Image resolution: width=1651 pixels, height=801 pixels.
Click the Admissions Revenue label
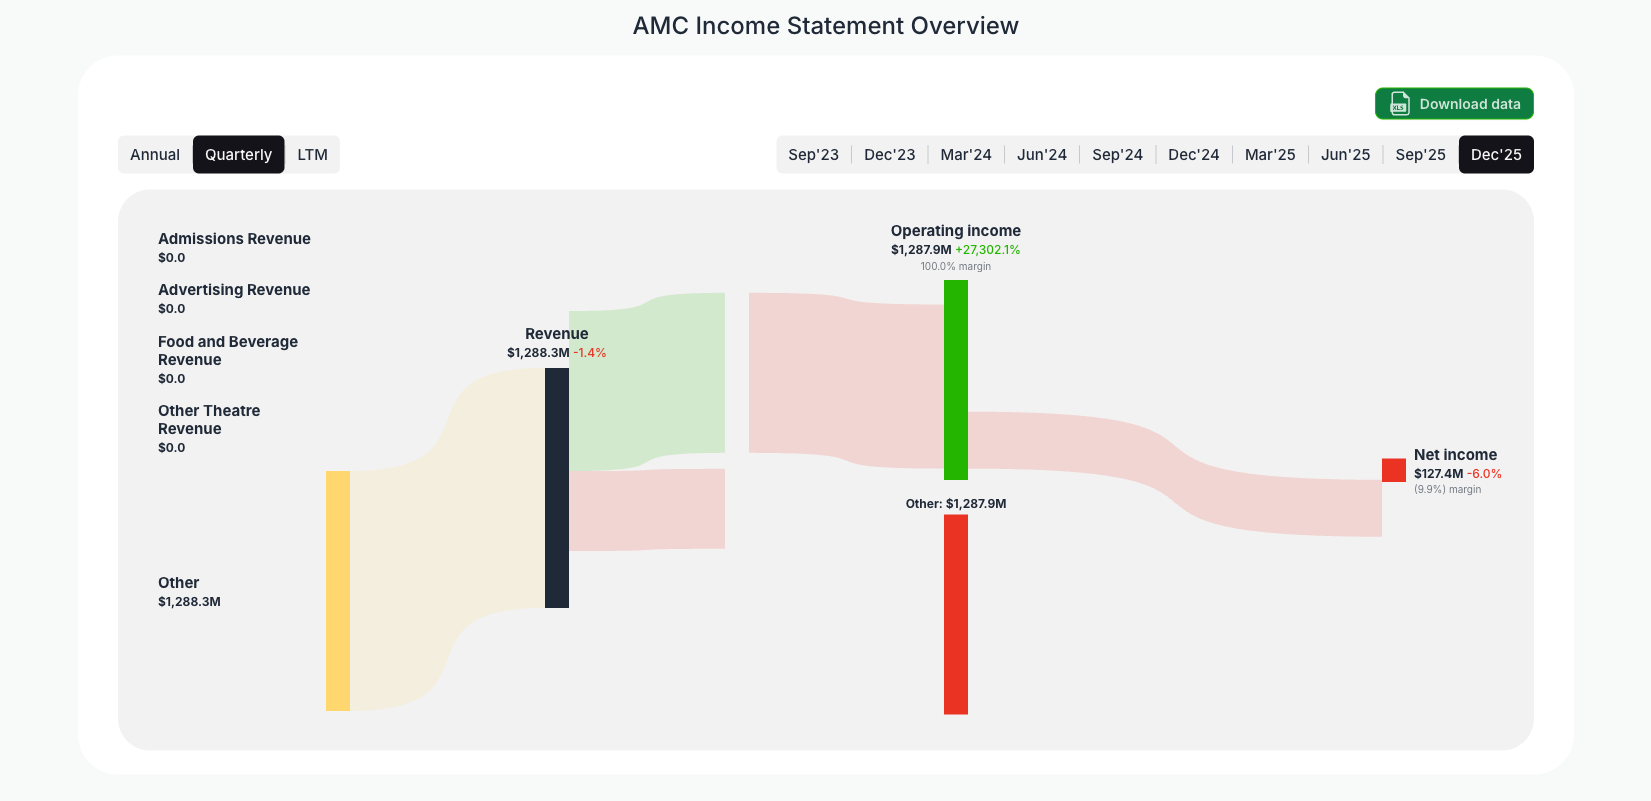[234, 238]
